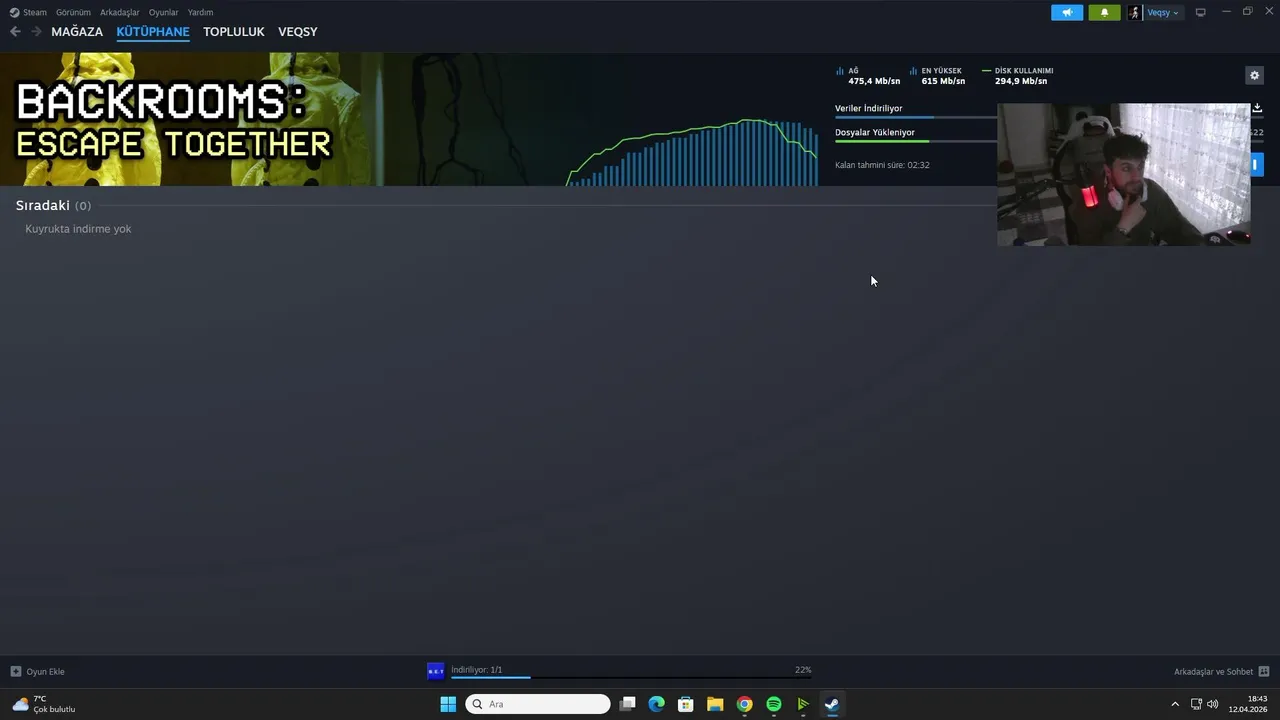
Task: Switch to the KÜTÜPHANE tab
Action: (x=153, y=32)
